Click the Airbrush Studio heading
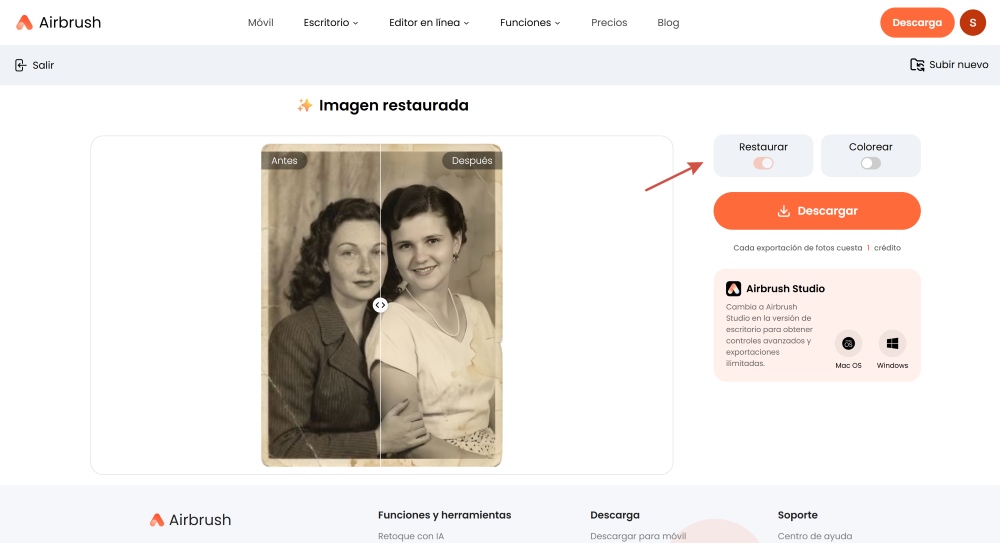 click(x=785, y=288)
